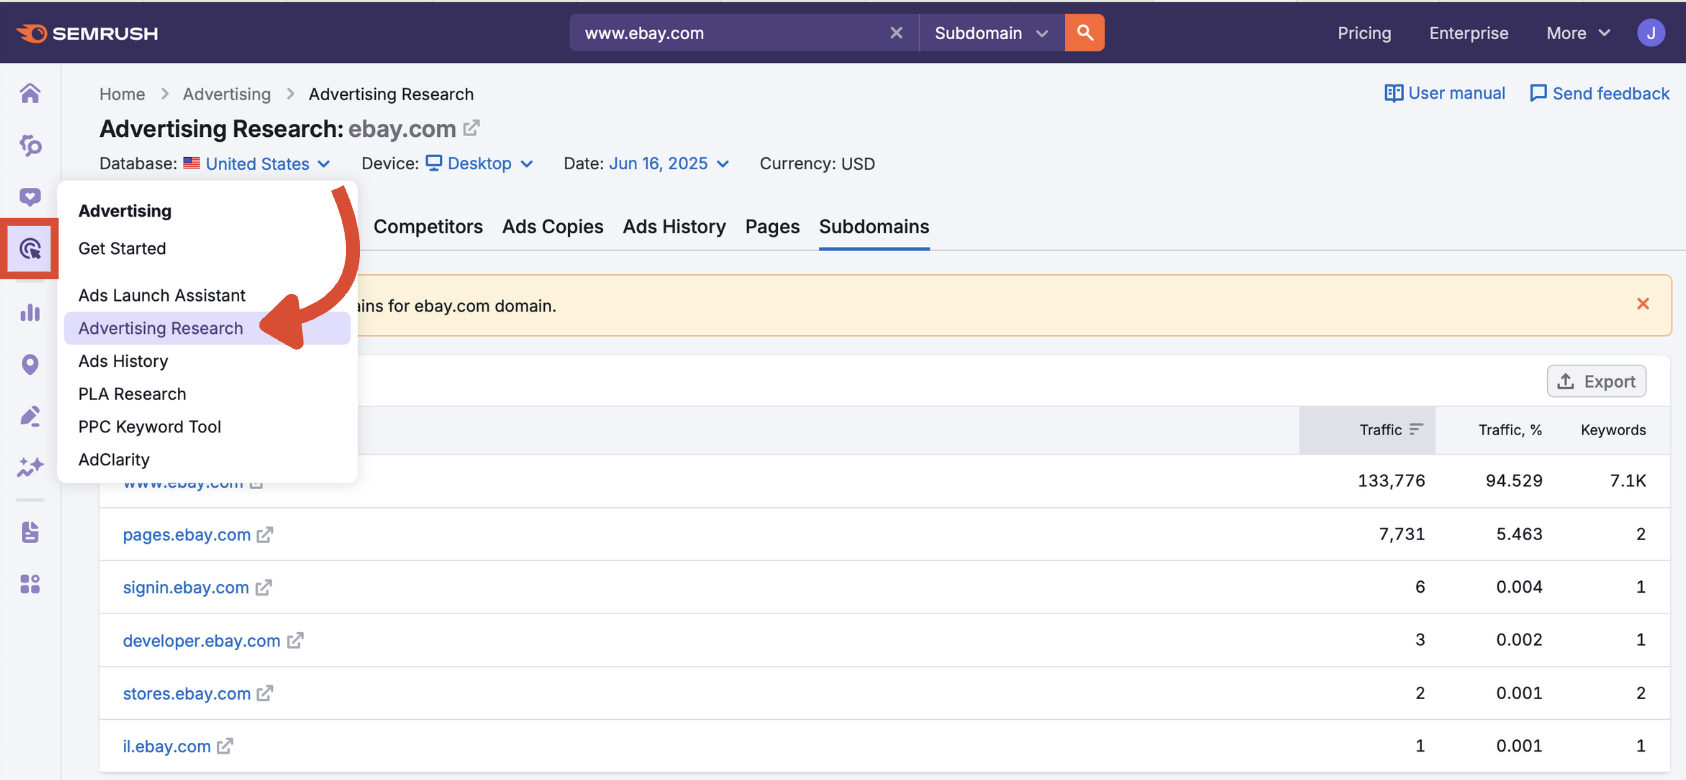Switch to the Ads History tab

(x=674, y=227)
